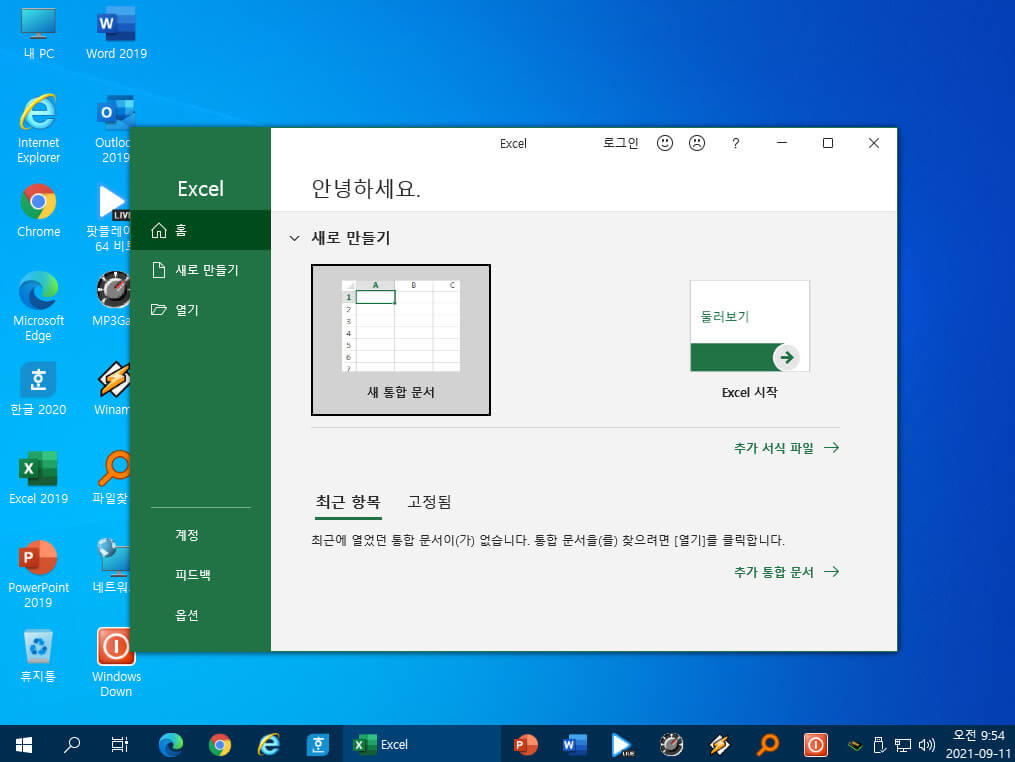This screenshot has height=762, width=1015.
Task: Launch Word from the taskbar
Action: [x=574, y=745]
